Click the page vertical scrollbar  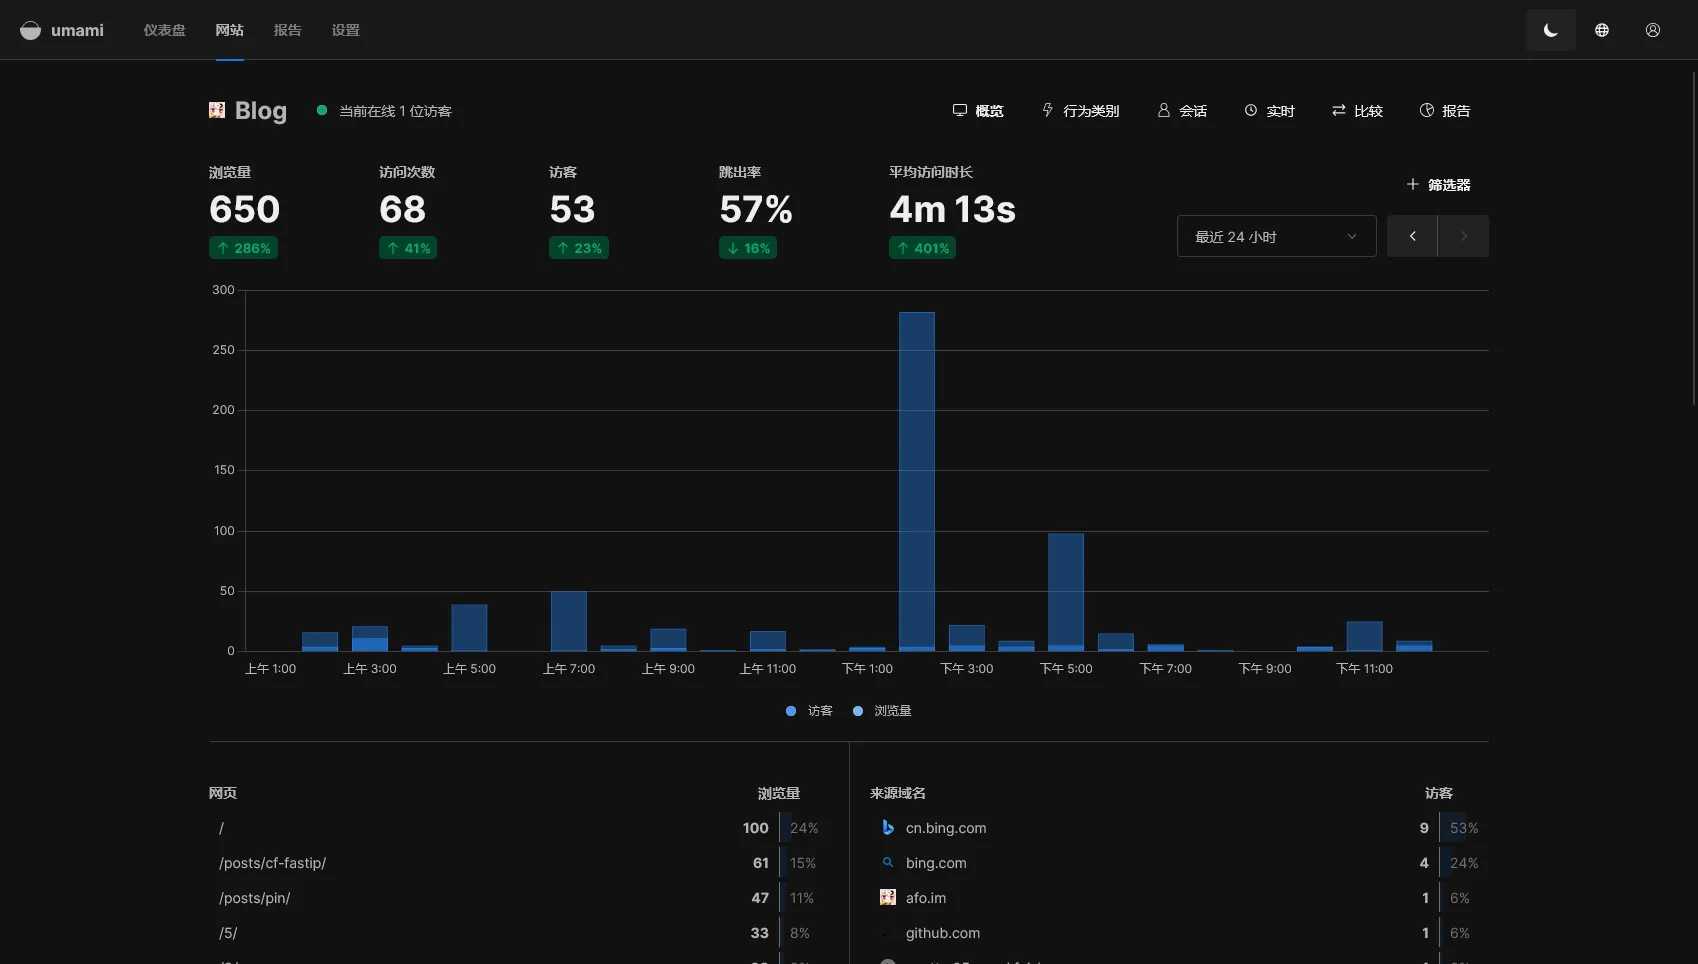1692,240
